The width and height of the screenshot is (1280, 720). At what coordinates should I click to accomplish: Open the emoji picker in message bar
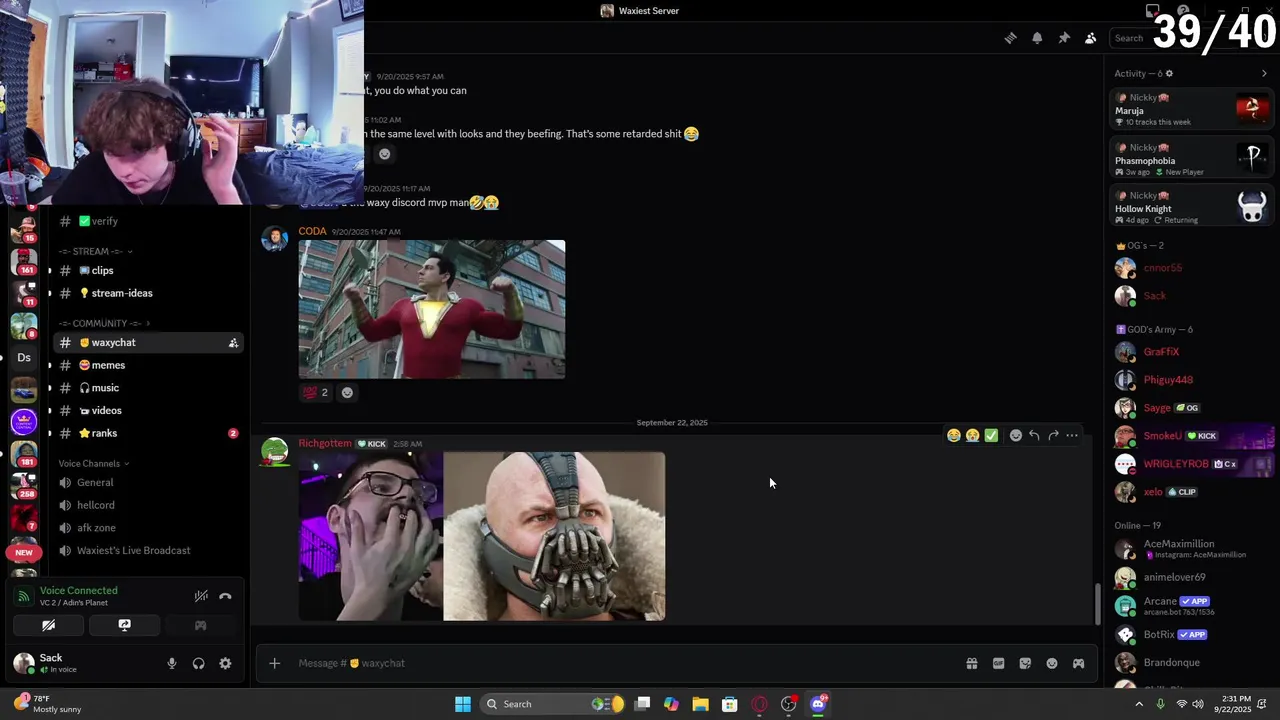1052,663
